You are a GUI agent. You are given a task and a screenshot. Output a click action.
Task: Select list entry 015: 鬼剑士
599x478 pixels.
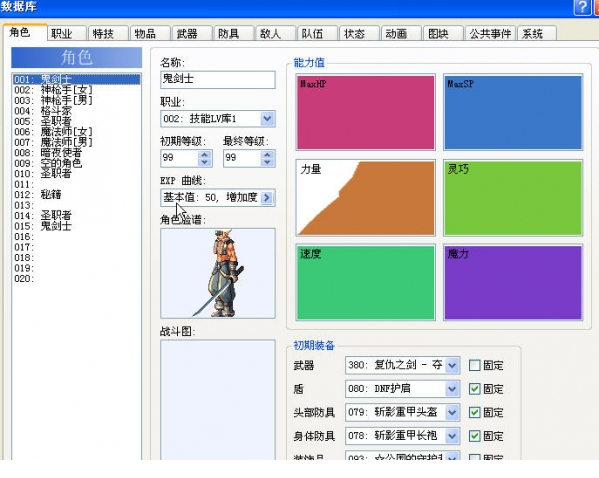[76, 226]
